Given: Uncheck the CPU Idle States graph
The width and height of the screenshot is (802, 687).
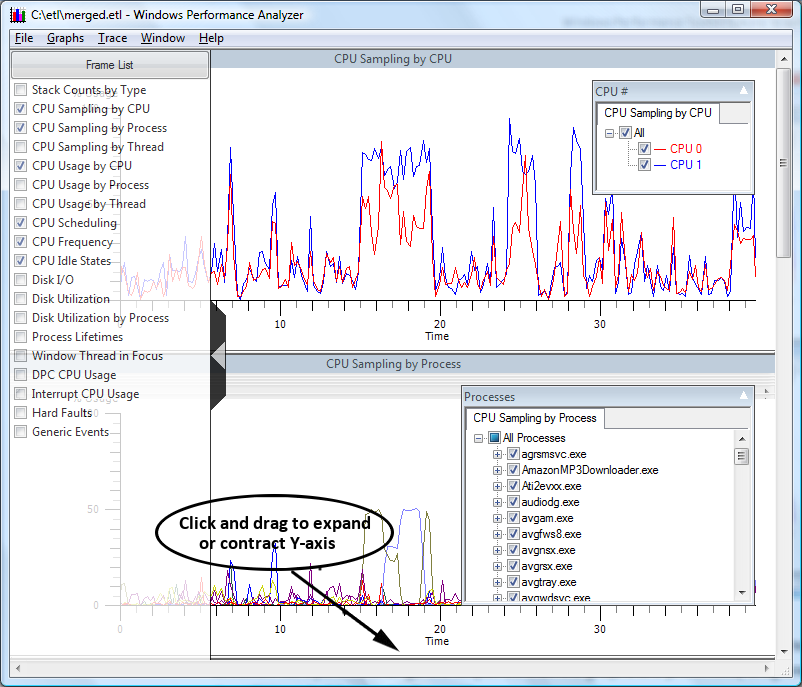Looking at the screenshot, I should [x=20, y=260].
